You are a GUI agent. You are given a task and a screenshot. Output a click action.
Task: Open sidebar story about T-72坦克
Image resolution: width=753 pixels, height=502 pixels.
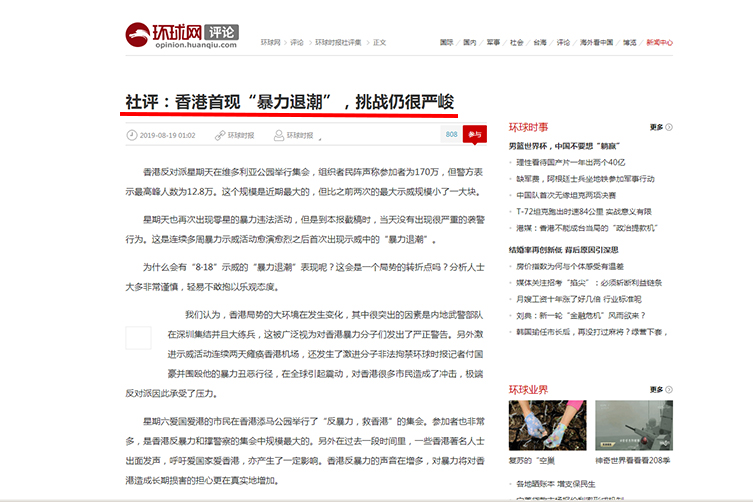(x=573, y=211)
